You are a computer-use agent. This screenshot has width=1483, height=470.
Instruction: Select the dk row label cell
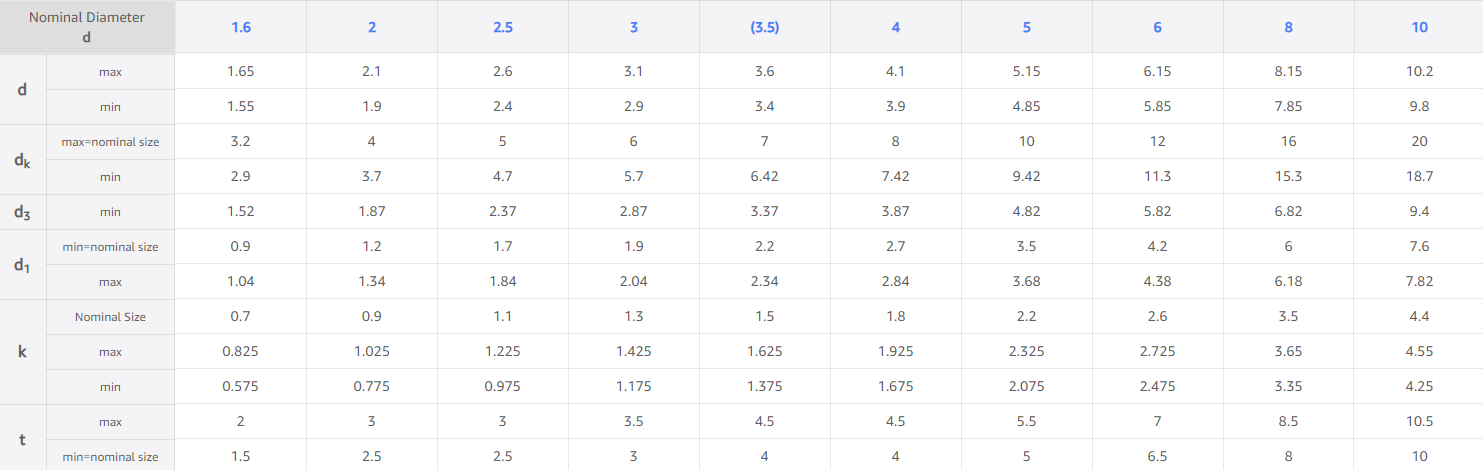[x=23, y=159]
